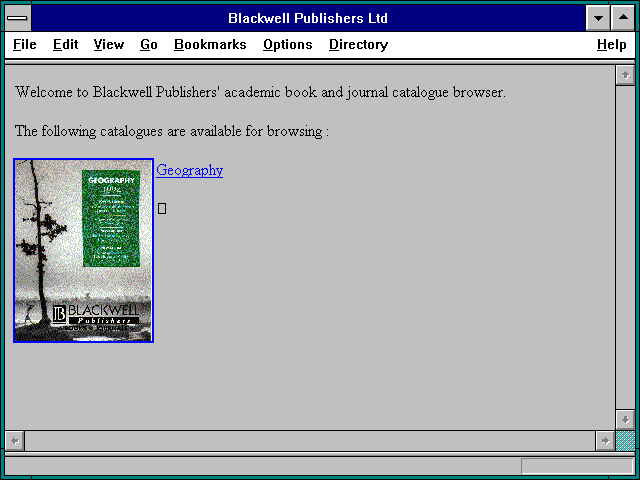Open the Go menu
Image resolution: width=640 pixels, height=480 pixels.
click(149, 44)
